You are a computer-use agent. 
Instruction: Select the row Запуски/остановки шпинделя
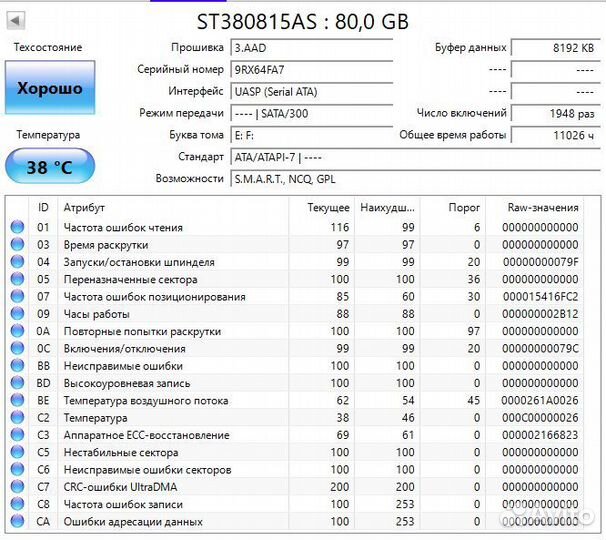point(294,262)
